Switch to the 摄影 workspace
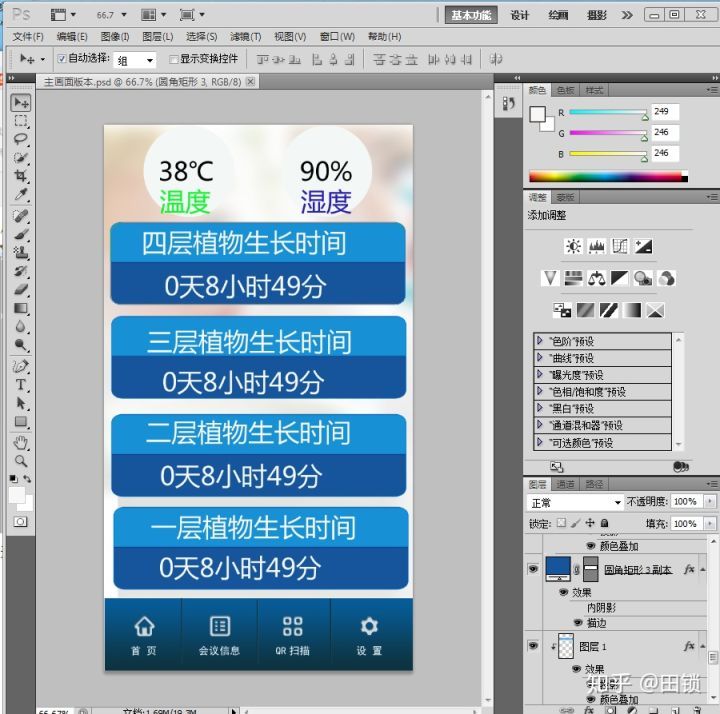 pos(597,15)
